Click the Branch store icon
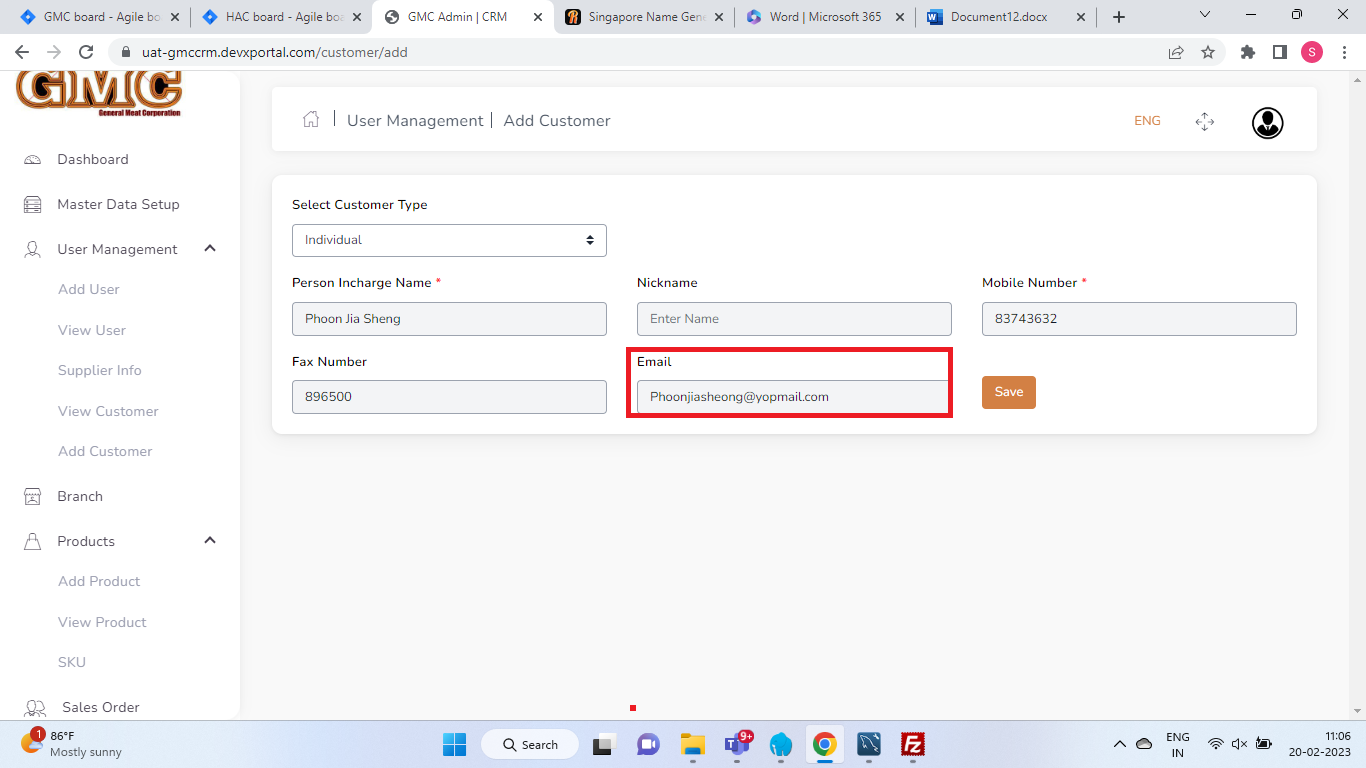 pyautogui.click(x=33, y=497)
